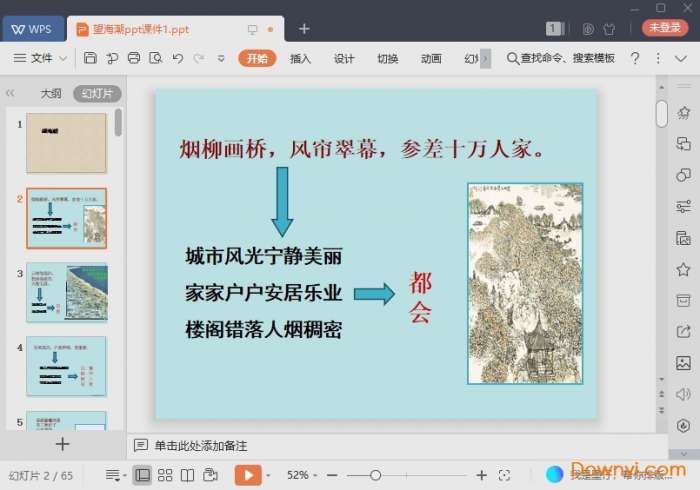Select the 幻灯片 thumbnails view toggle

(x=97, y=94)
